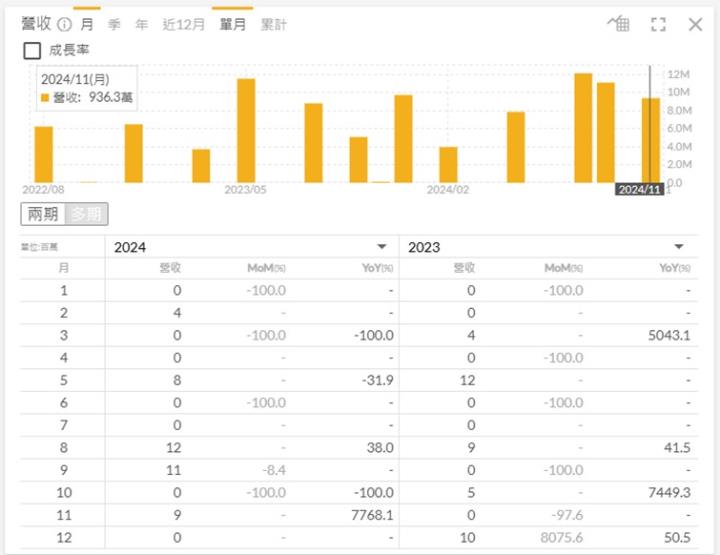Click the orange 營收 legend swatch in tooltip
The image size is (720, 555).
click(x=44, y=97)
